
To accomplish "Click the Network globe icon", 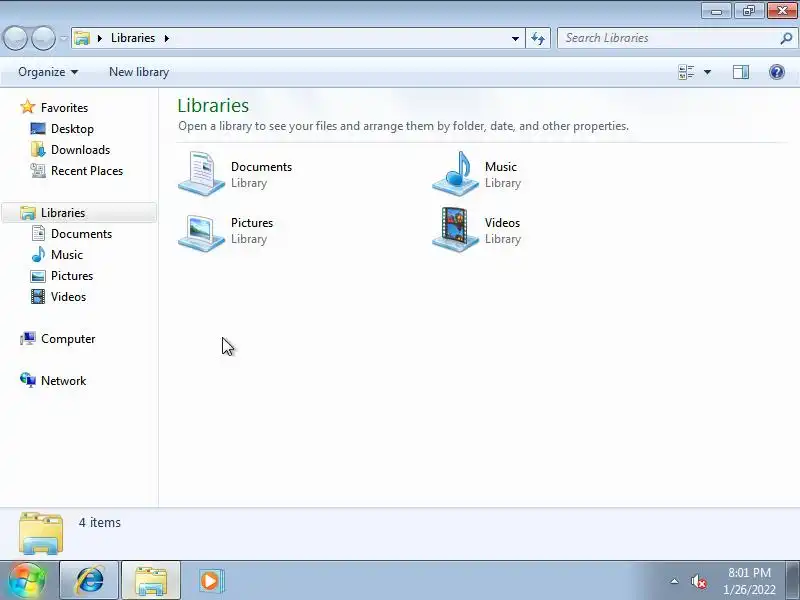I will click(28, 380).
